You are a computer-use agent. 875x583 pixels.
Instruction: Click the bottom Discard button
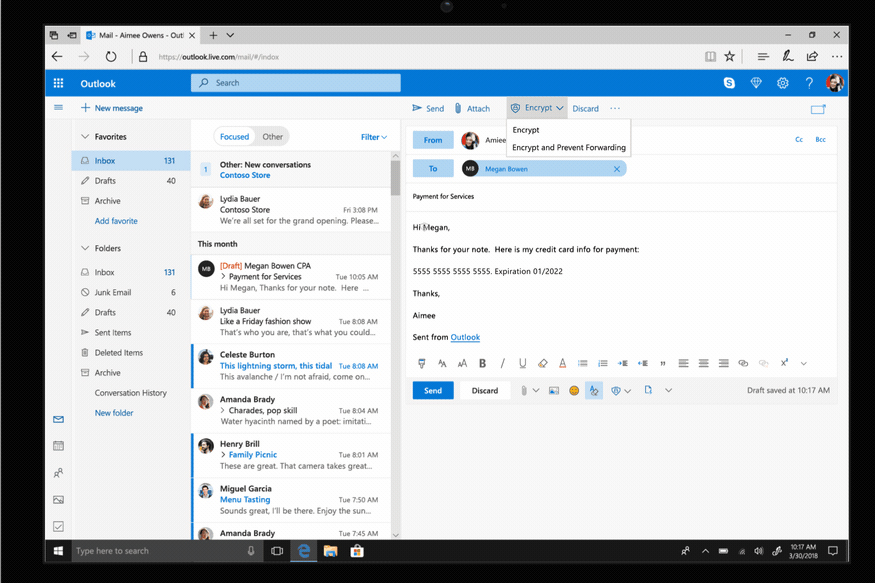pyautogui.click(x=485, y=391)
